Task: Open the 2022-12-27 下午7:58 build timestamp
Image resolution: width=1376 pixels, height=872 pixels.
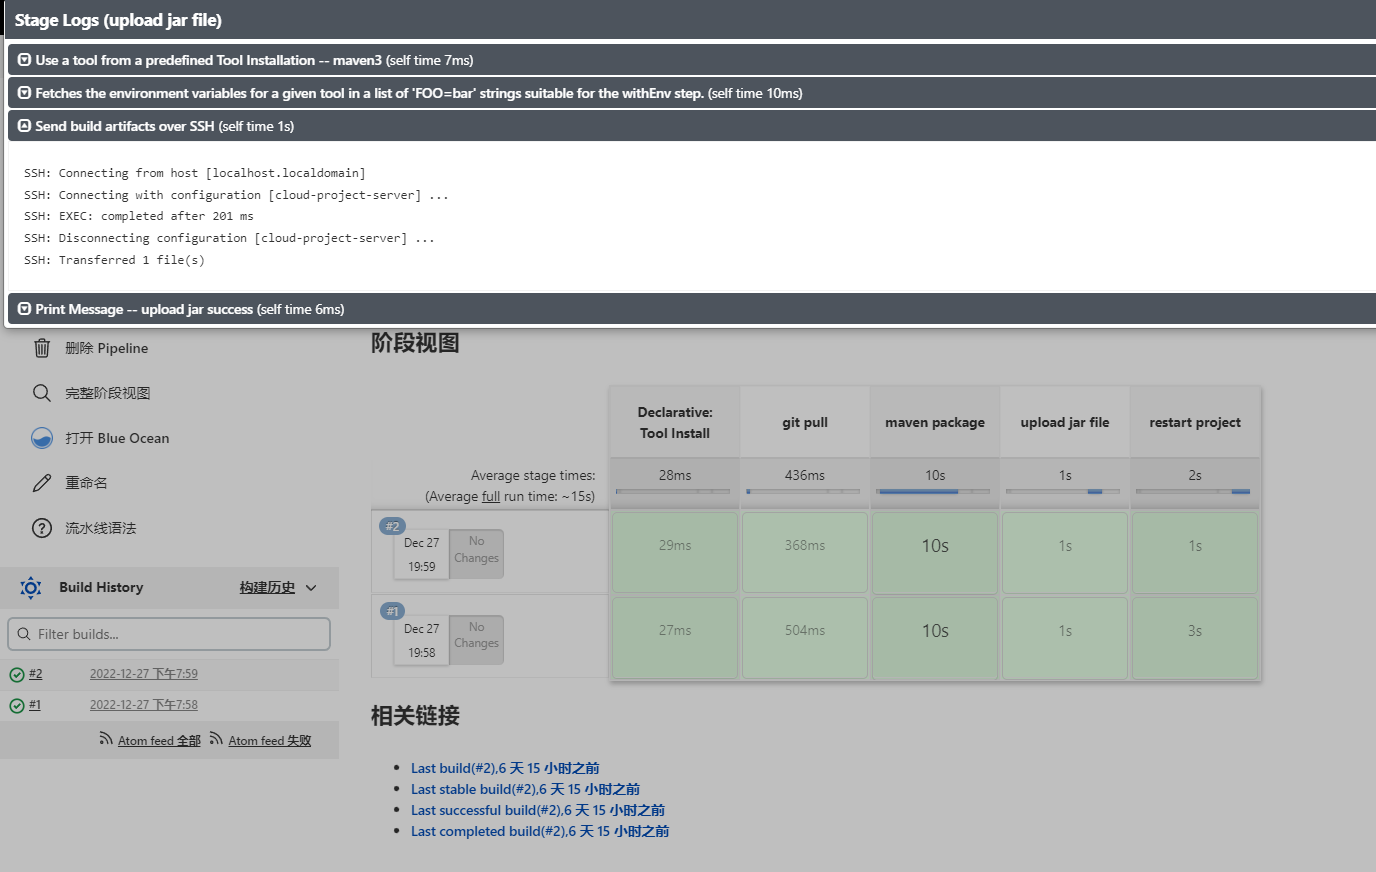Action: click(144, 705)
